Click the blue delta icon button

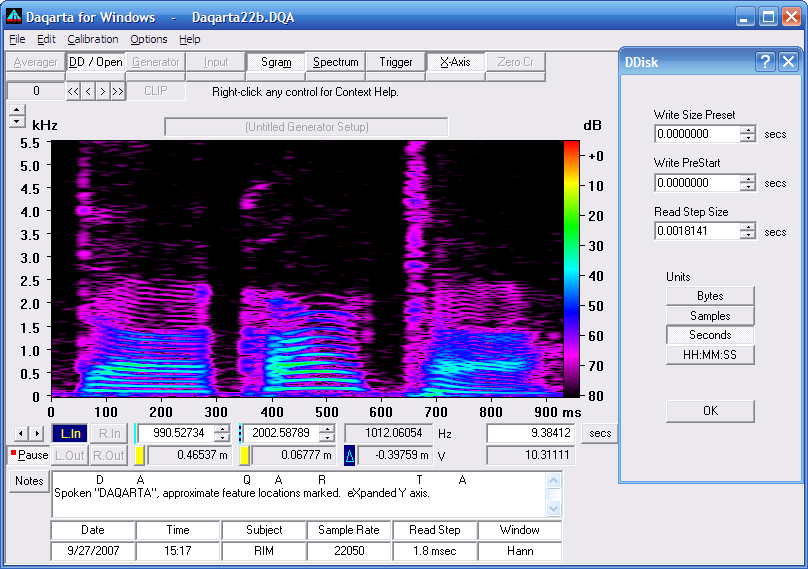point(350,456)
